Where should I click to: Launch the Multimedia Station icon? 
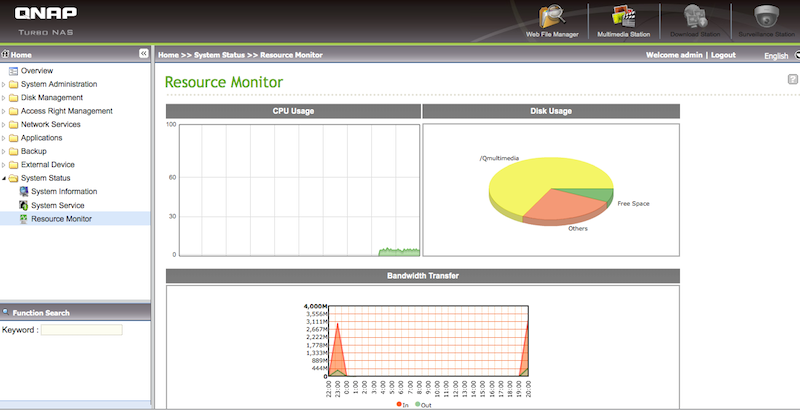coord(624,16)
